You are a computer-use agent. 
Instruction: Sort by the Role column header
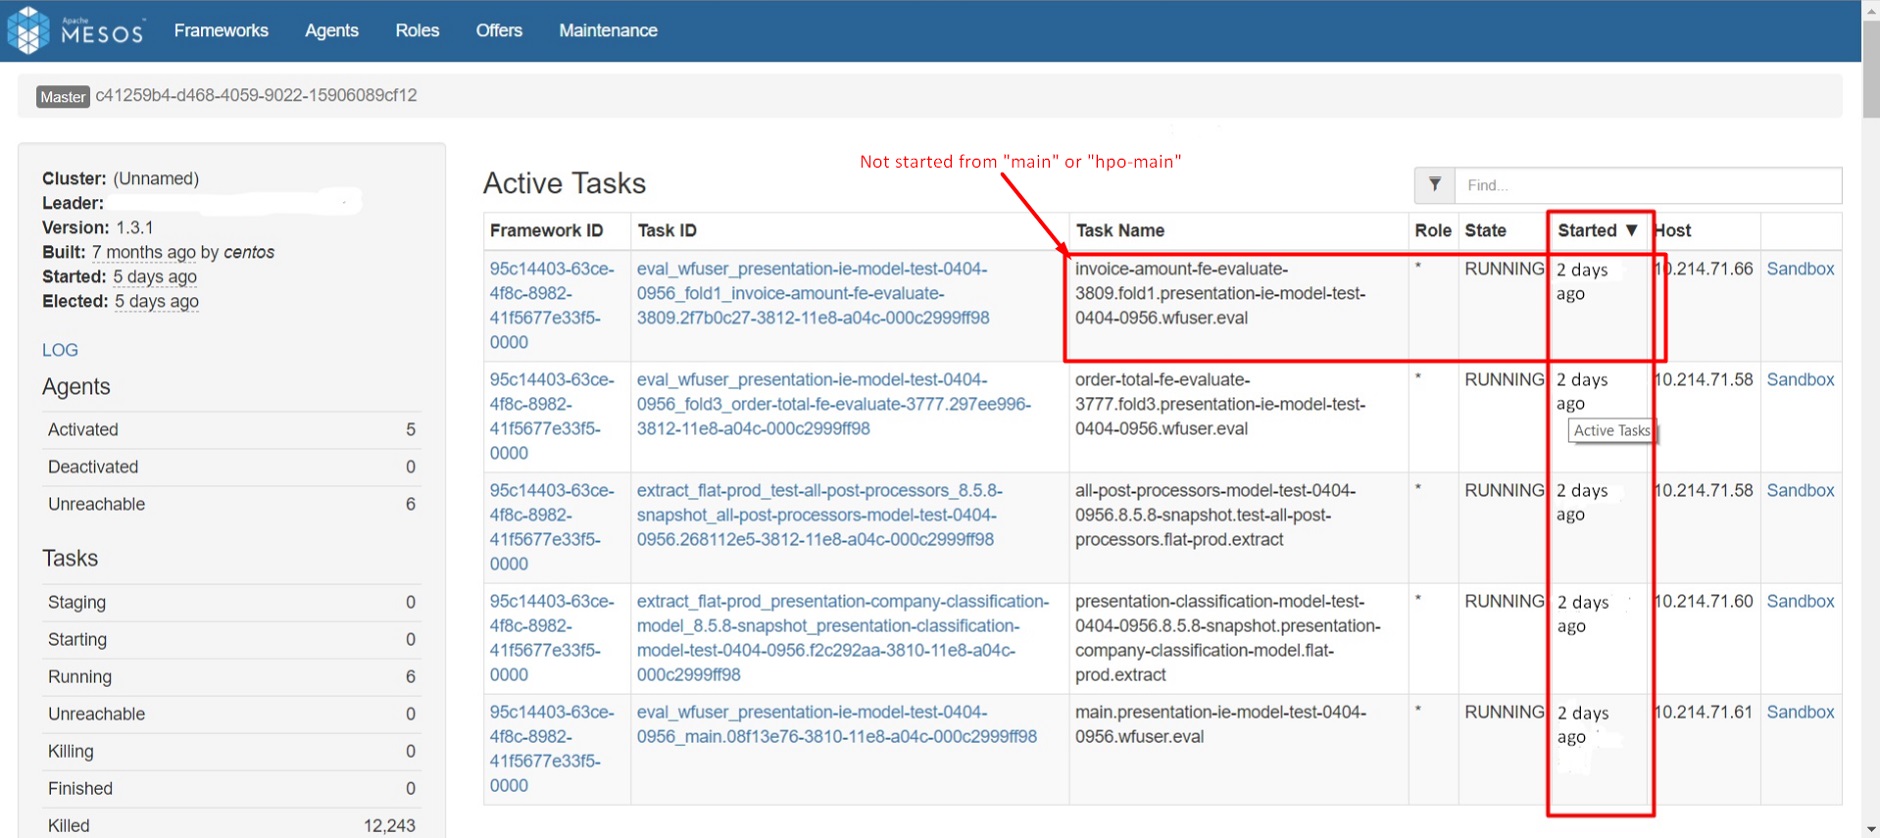tap(1433, 230)
